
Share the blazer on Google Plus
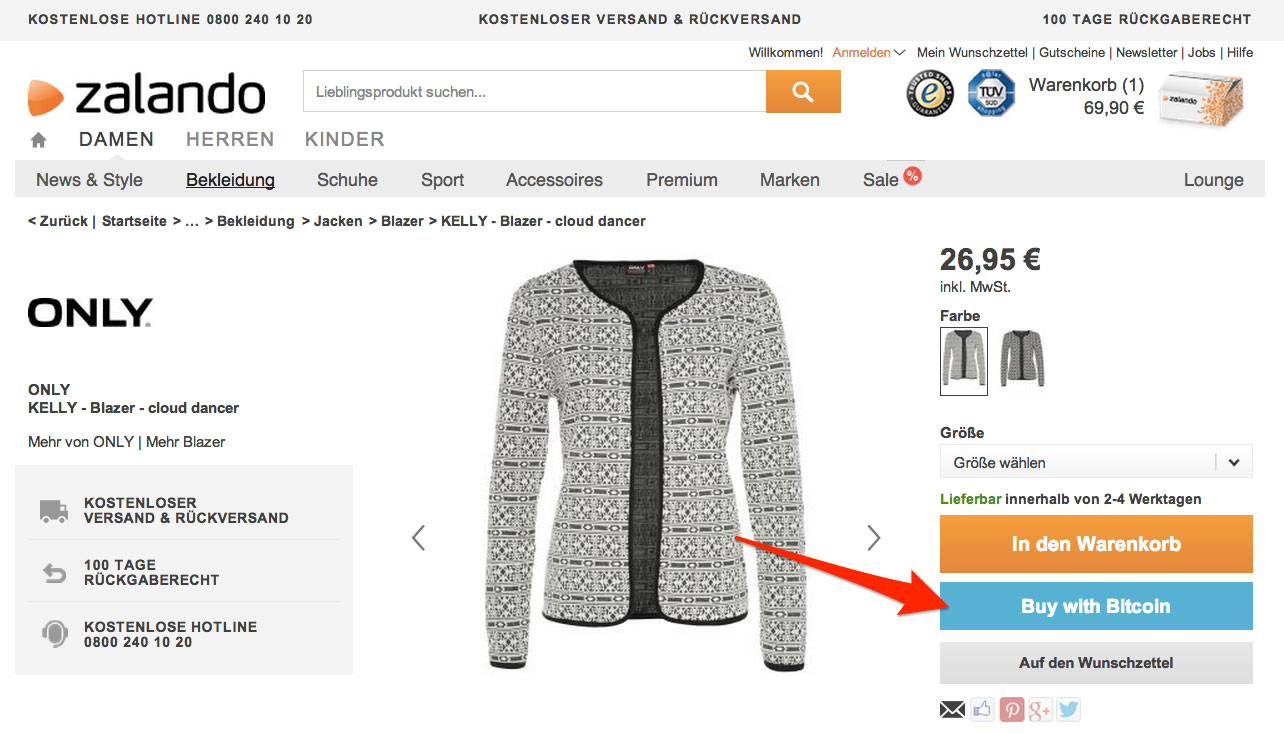click(x=1040, y=710)
